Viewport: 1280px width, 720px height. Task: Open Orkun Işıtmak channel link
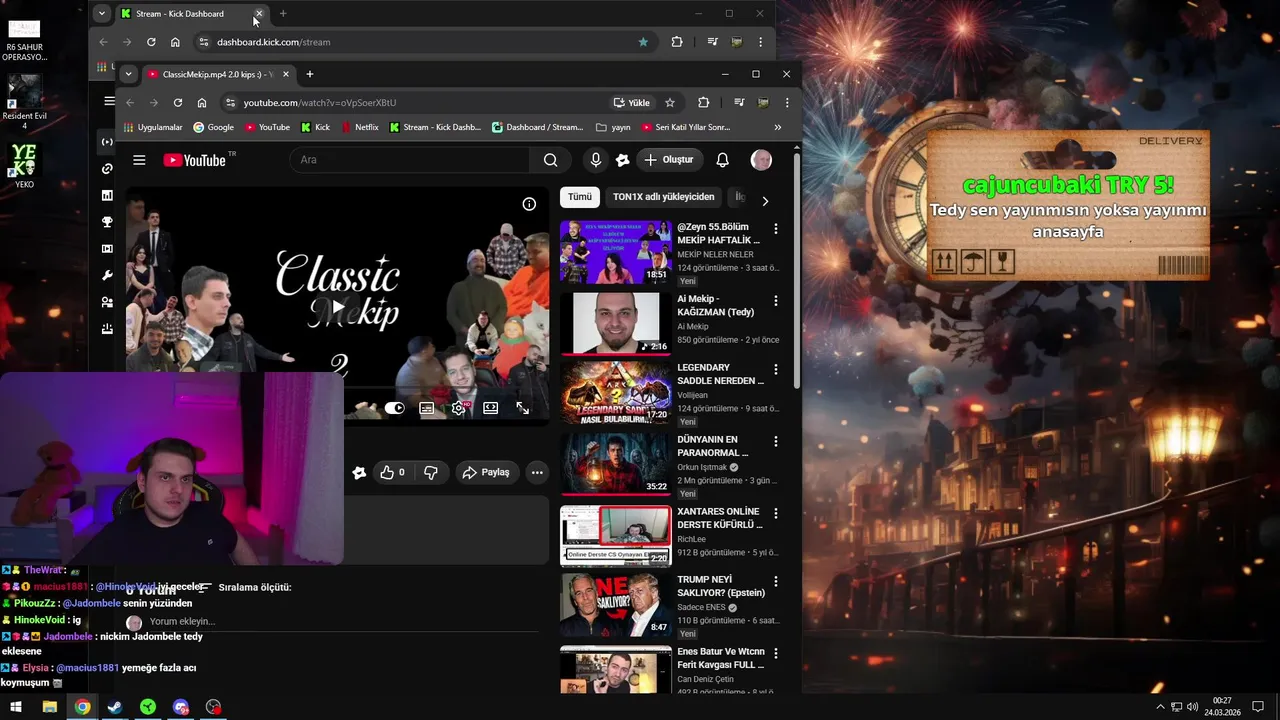point(702,467)
